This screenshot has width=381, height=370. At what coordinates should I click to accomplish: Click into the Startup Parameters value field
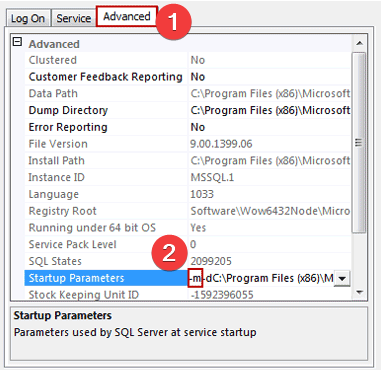click(x=262, y=278)
